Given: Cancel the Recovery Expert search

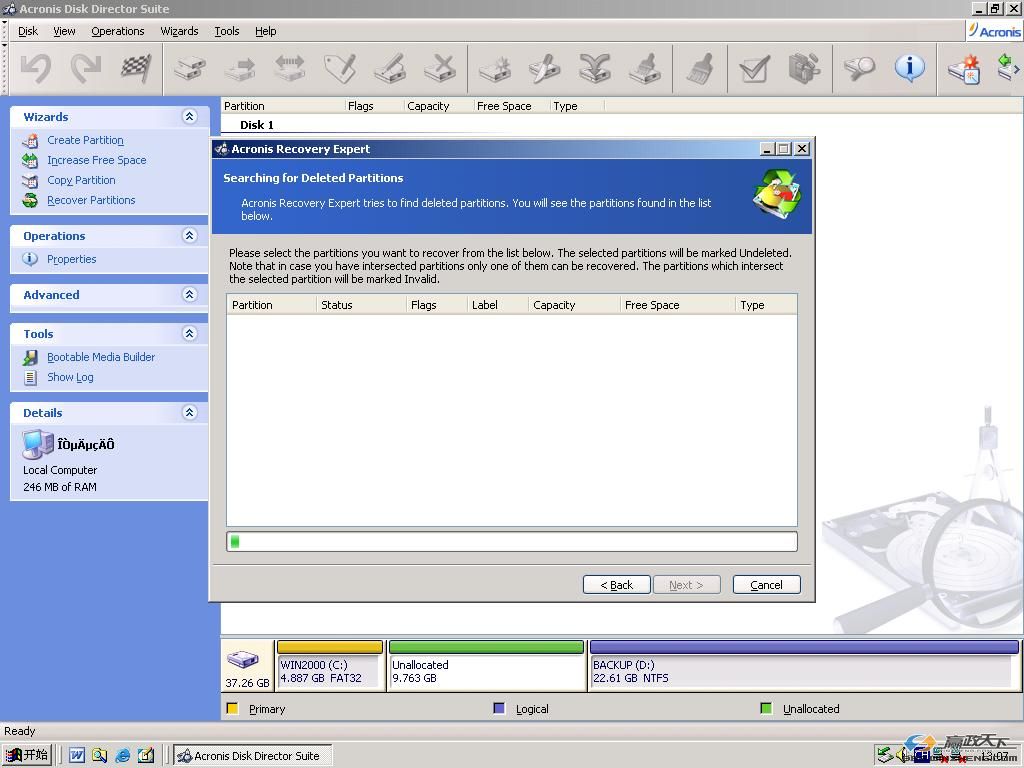Looking at the screenshot, I should pyautogui.click(x=766, y=584).
